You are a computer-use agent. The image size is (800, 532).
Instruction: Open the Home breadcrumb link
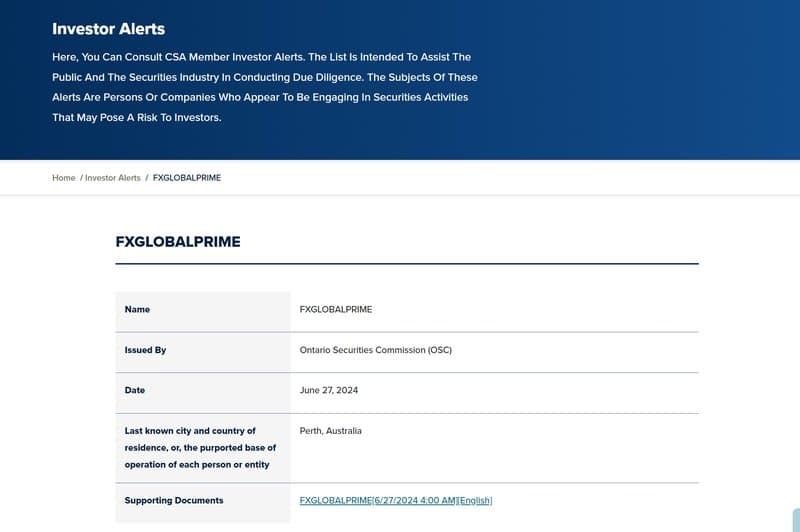pos(64,178)
